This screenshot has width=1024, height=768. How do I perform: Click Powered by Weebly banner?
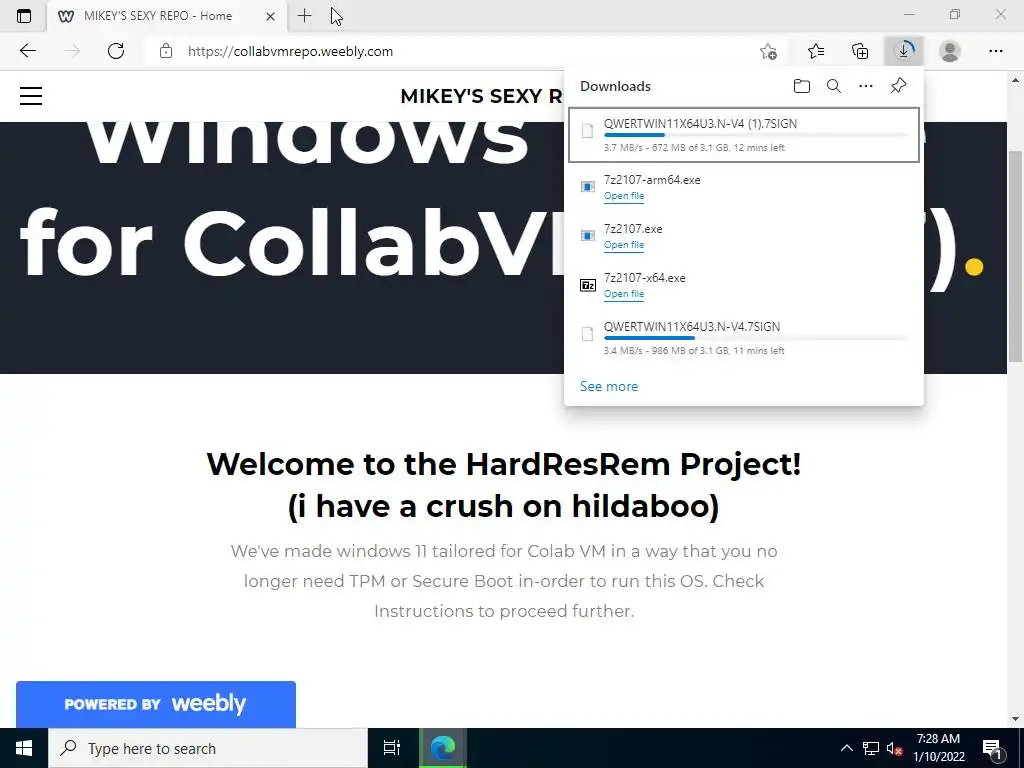click(155, 704)
